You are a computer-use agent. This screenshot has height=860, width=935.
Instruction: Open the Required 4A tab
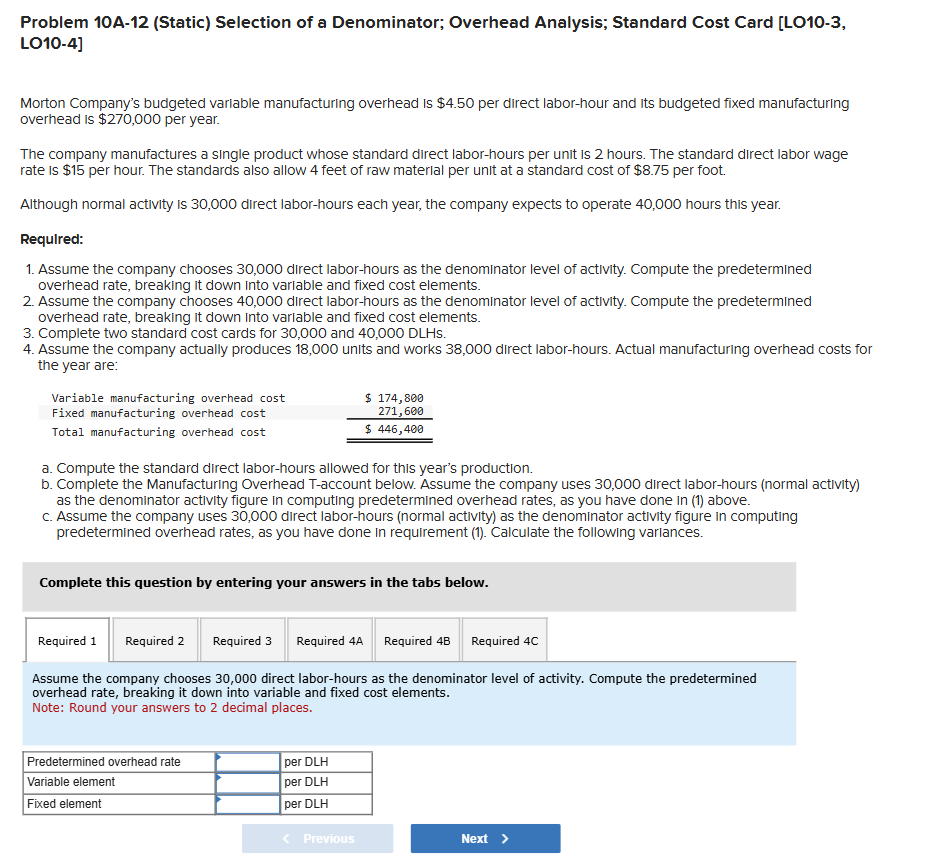click(x=330, y=640)
